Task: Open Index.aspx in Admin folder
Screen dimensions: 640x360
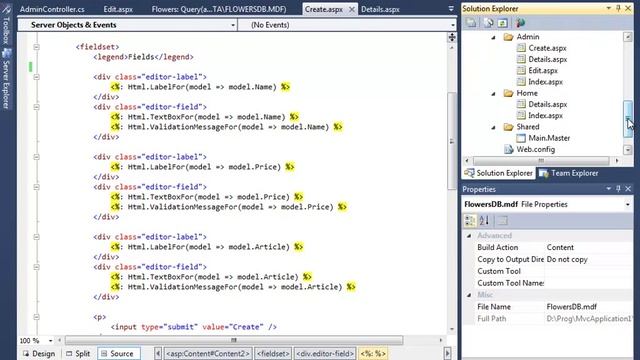Action: coord(545,82)
